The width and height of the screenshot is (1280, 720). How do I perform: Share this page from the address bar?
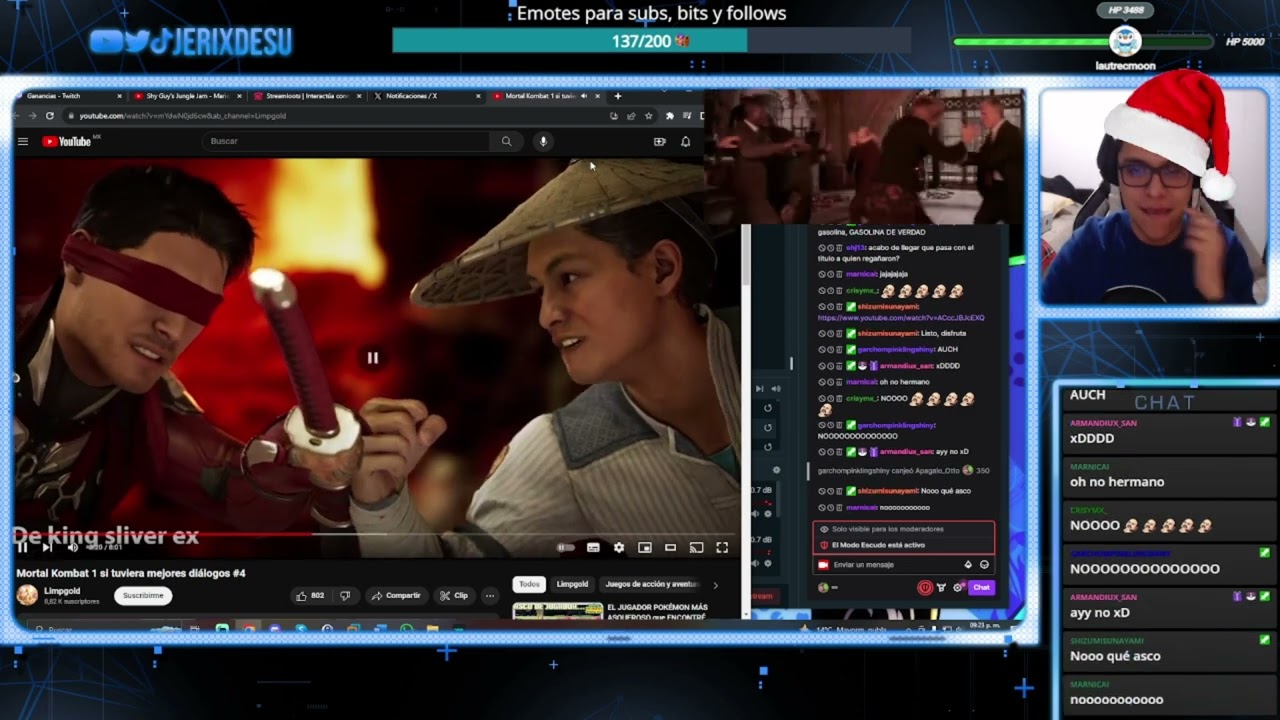(x=631, y=116)
